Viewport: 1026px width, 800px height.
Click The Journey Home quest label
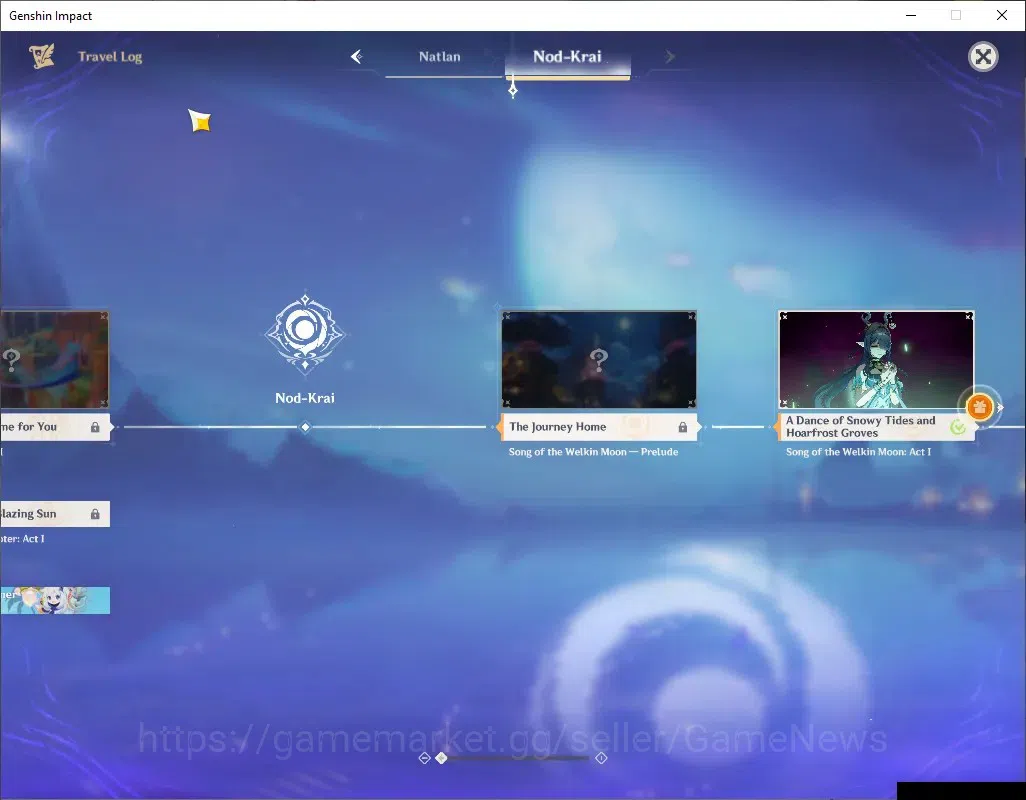point(599,427)
